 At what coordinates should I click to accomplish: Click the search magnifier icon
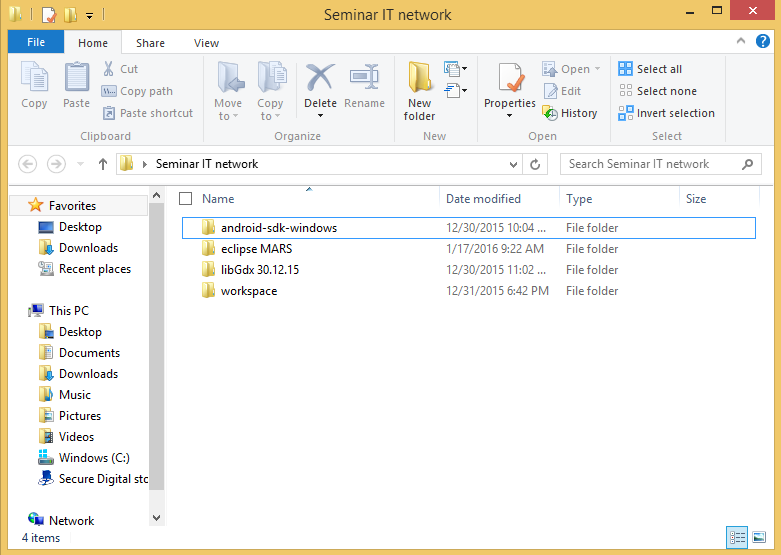(747, 164)
